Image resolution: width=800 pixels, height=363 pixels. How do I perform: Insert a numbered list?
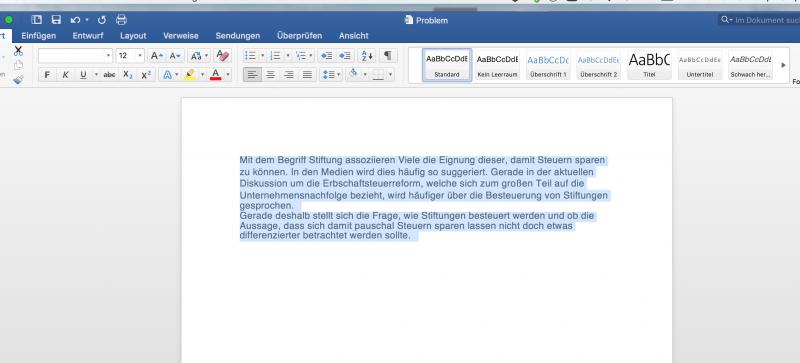tap(275, 56)
